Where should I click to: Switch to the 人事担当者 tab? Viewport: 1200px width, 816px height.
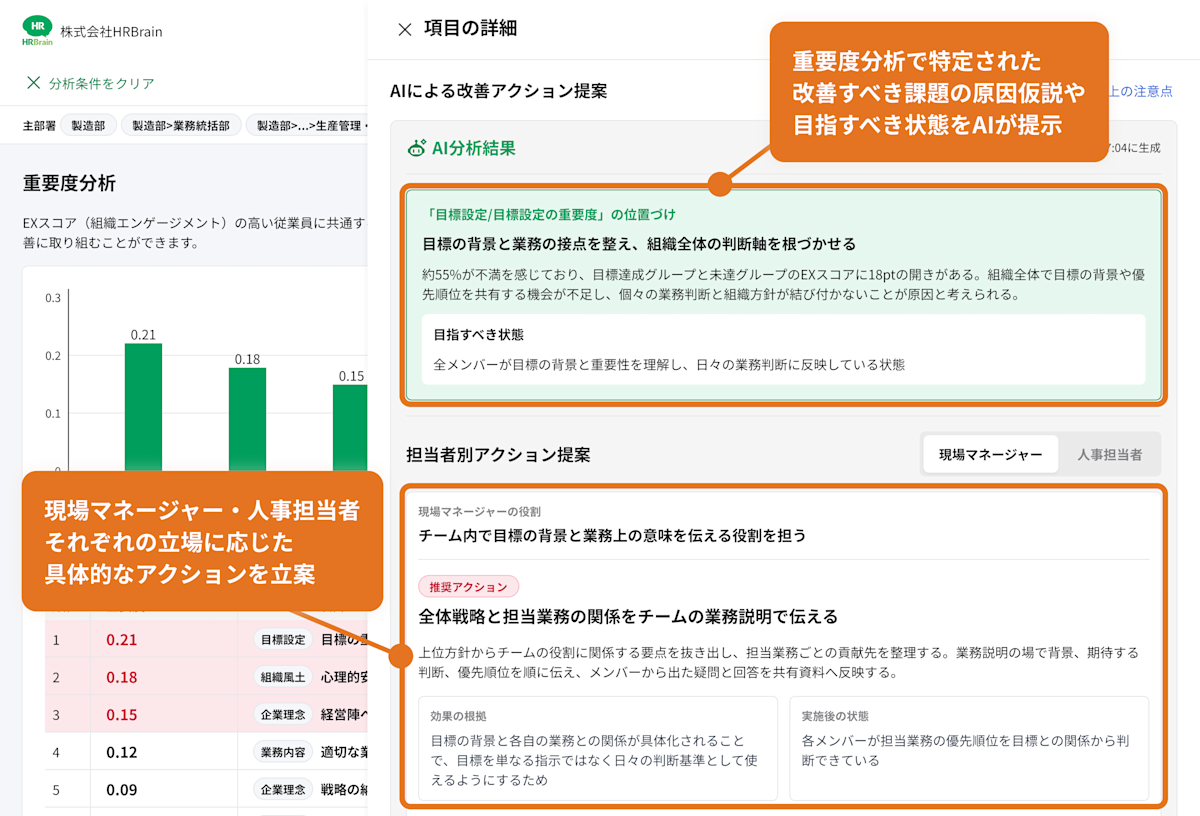[x=1109, y=454]
